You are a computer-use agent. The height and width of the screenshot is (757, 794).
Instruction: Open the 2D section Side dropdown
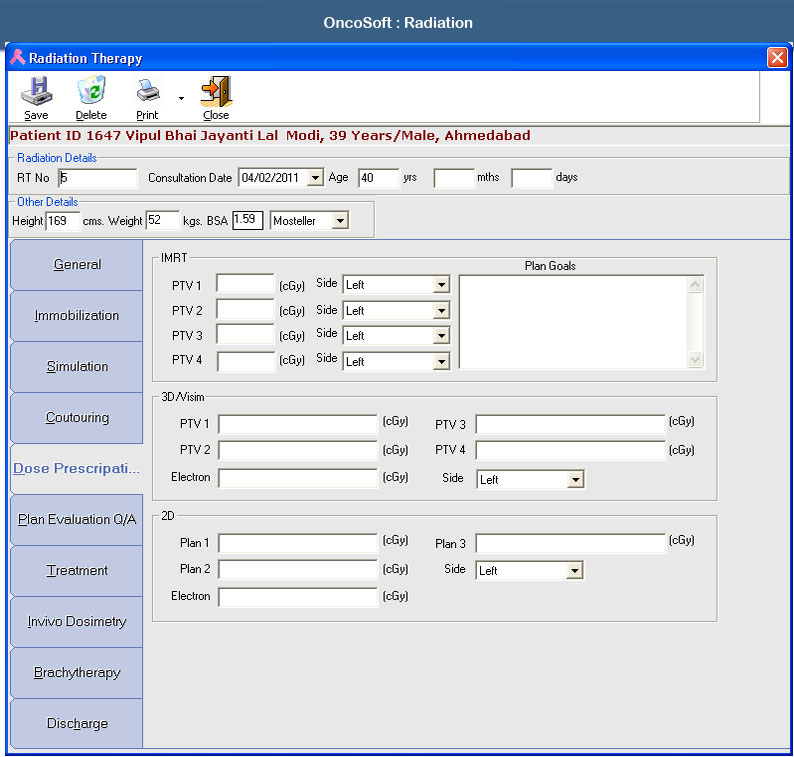tap(574, 571)
